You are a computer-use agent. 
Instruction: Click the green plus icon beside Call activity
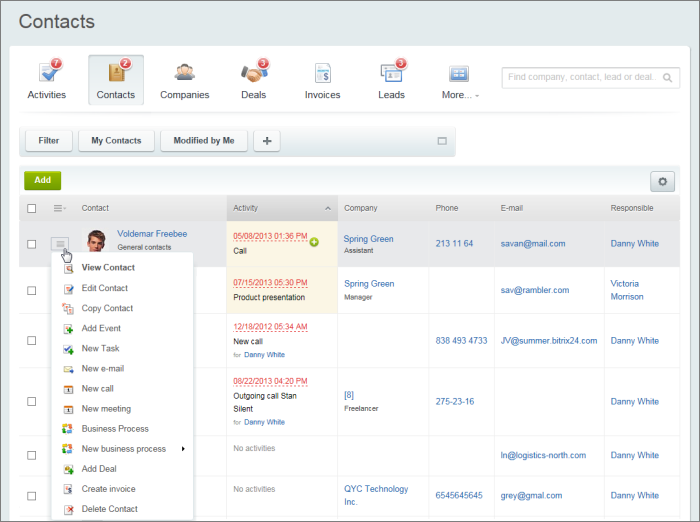coord(314,242)
